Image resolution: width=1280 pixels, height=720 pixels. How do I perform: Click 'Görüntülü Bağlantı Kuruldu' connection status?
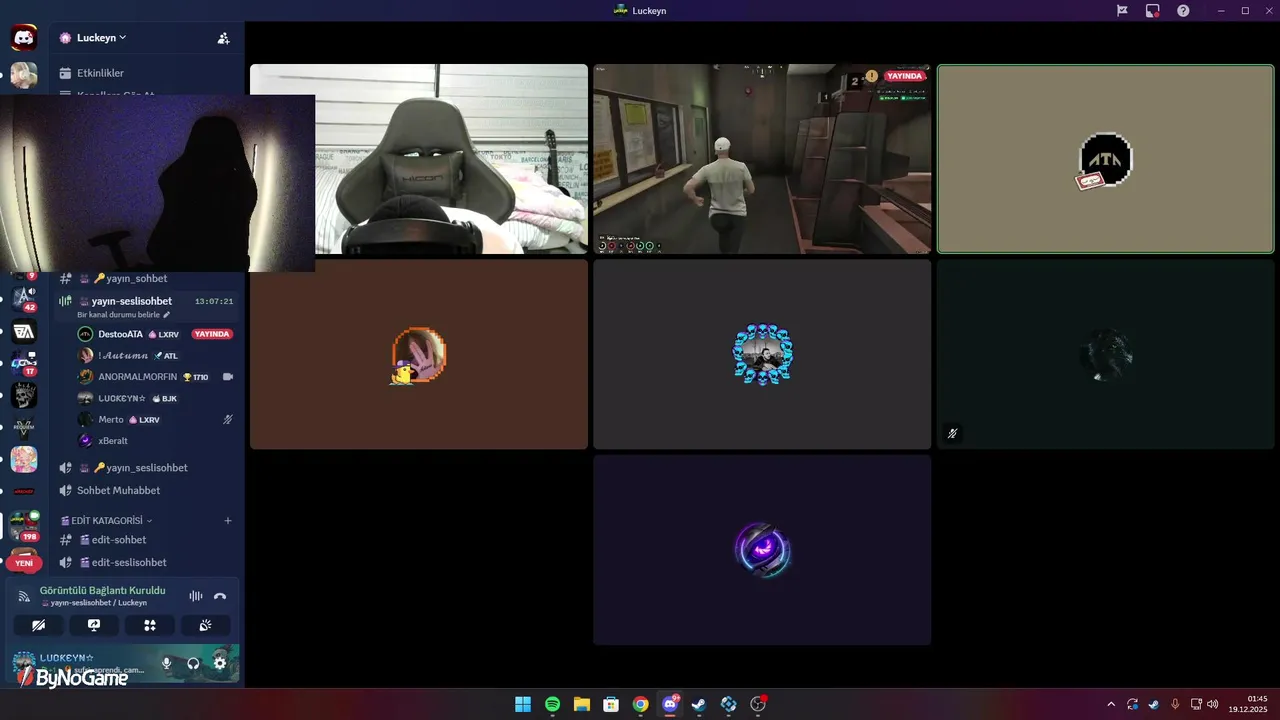pyautogui.click(x=102, y=590)
